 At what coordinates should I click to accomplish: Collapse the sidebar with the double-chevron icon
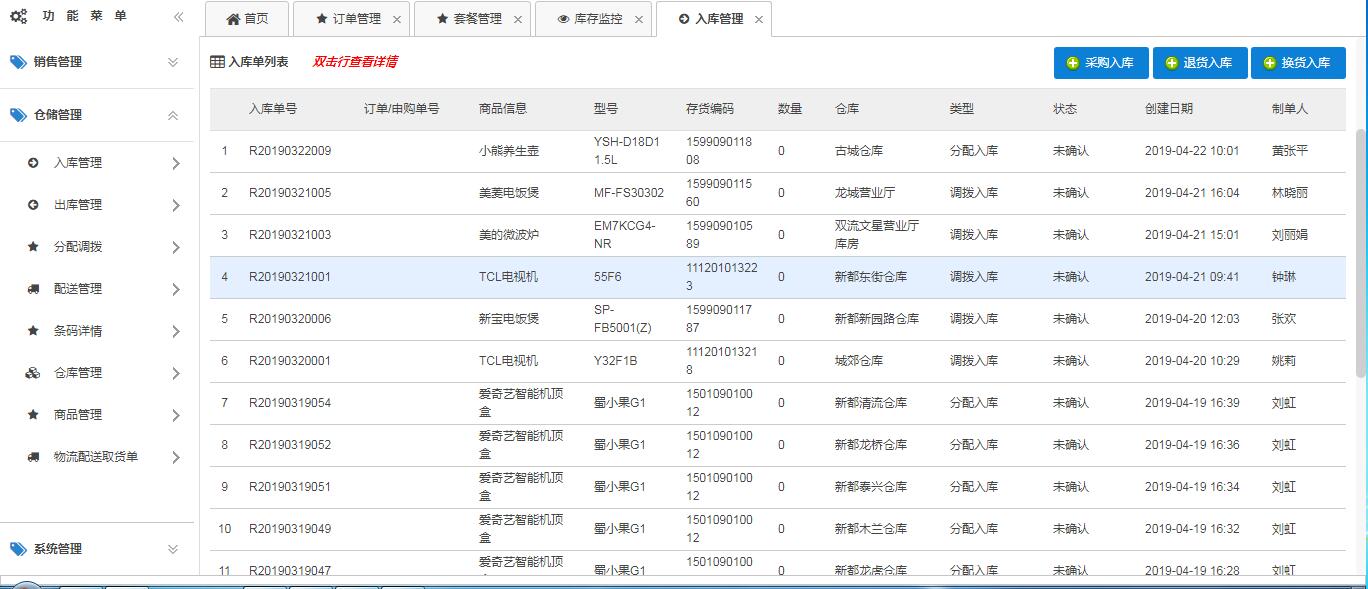(x=178, y=17)
